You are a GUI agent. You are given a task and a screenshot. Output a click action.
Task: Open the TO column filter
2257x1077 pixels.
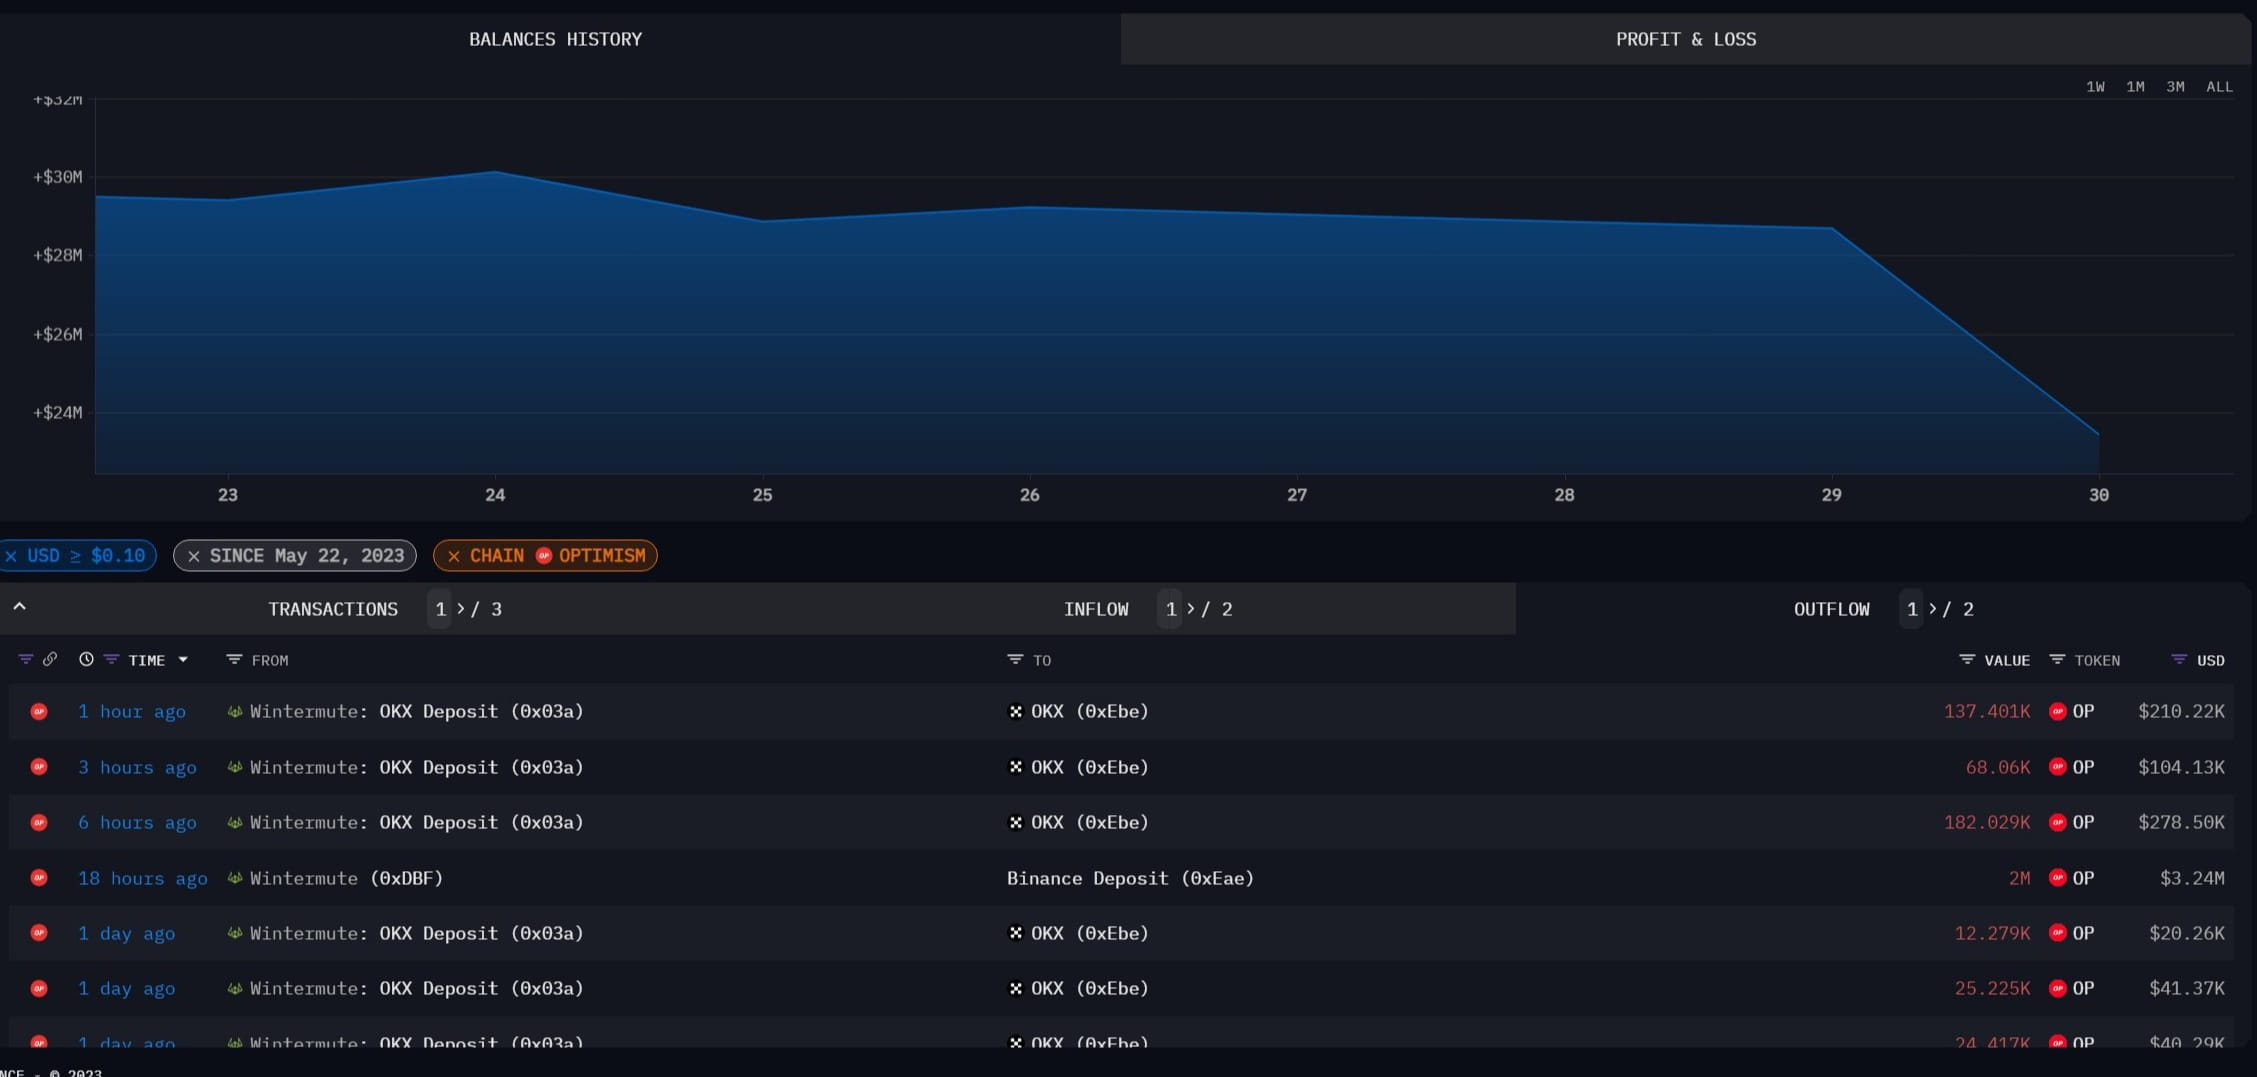point(1015,660)
